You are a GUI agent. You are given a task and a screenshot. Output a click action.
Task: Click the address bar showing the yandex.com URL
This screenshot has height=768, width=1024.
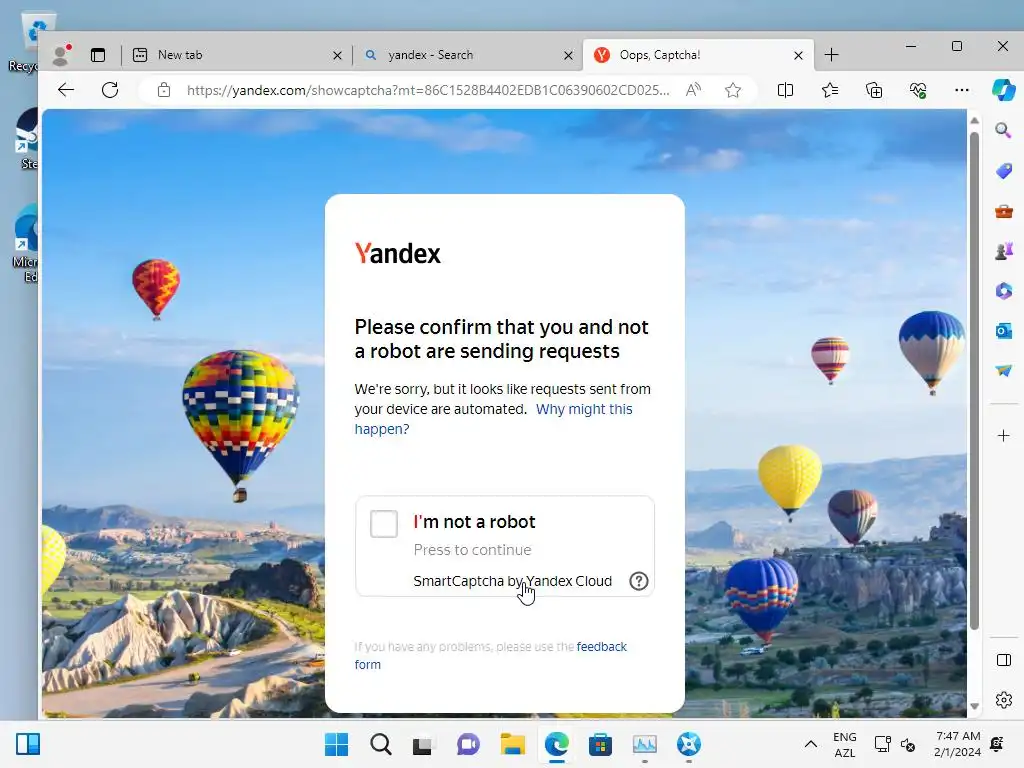click(428, 90)
